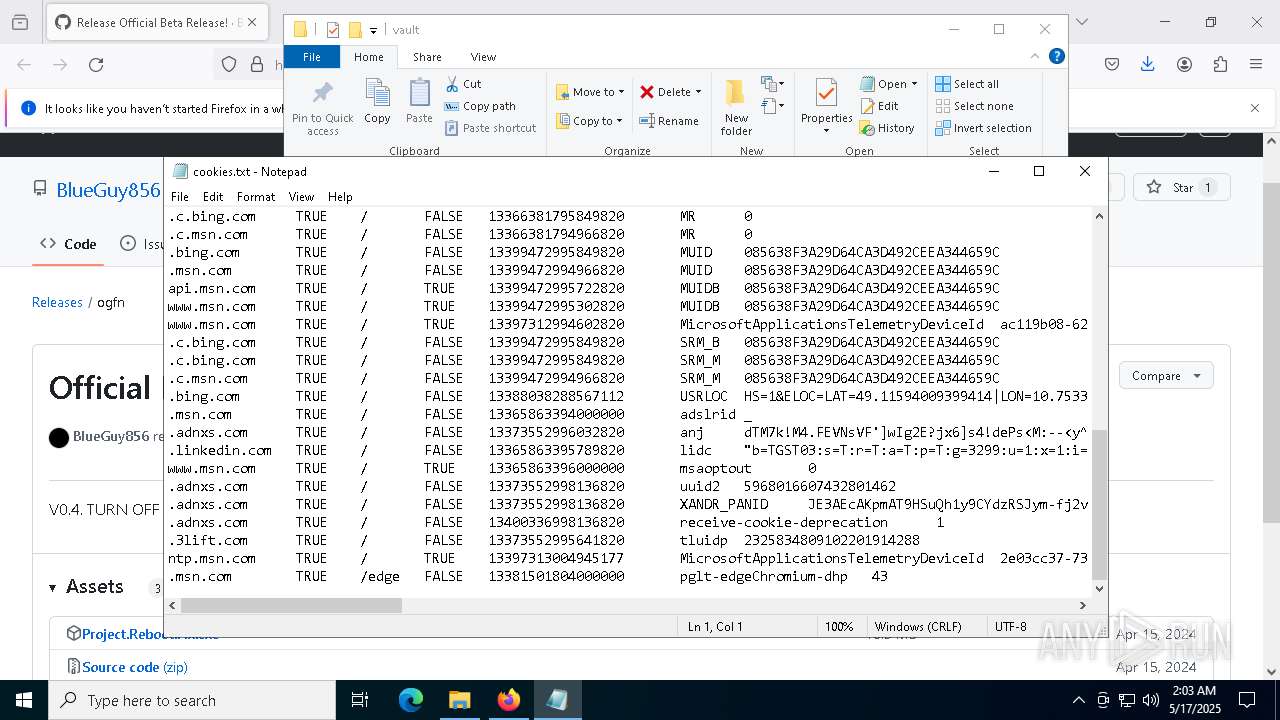Open the Windows Start menu
This screenshot has height=720, width=1280.
click(24, 700)
